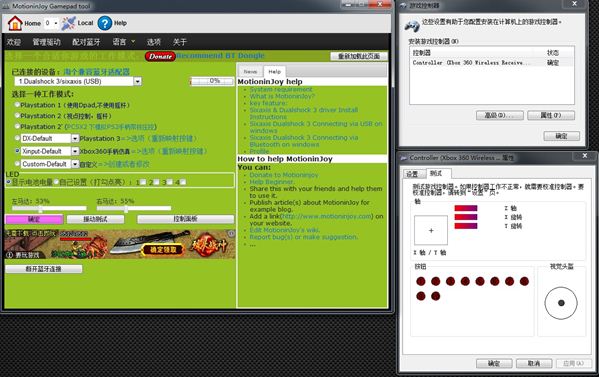Image resolution: width=599 pixels, height=377 pixels.
Task: Expand the Dualshock 3/sixaxis (USB) device dropdown
Action: pyautogui.click(x=138, y=81)
